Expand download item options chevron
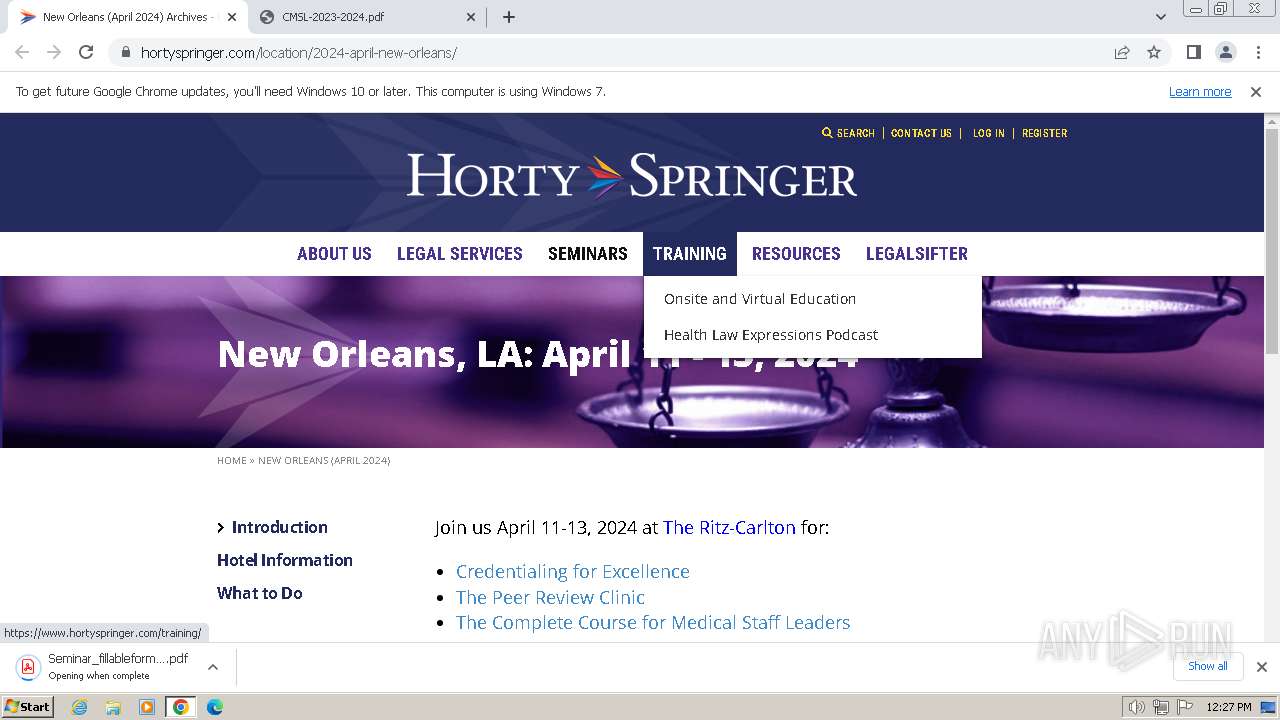This screenshot has height=720, width=1280. [x=212, y=666]
